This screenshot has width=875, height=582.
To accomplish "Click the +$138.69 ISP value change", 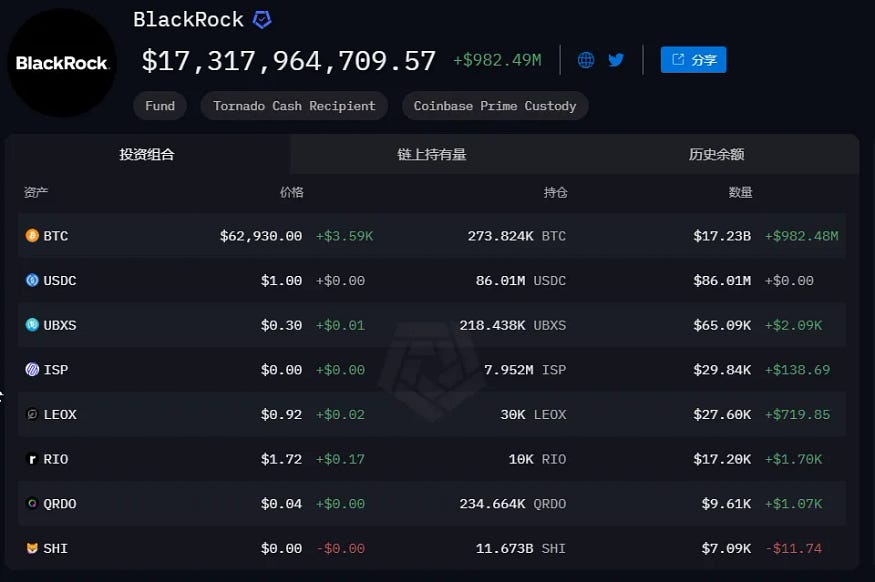I will coord(797,370).
